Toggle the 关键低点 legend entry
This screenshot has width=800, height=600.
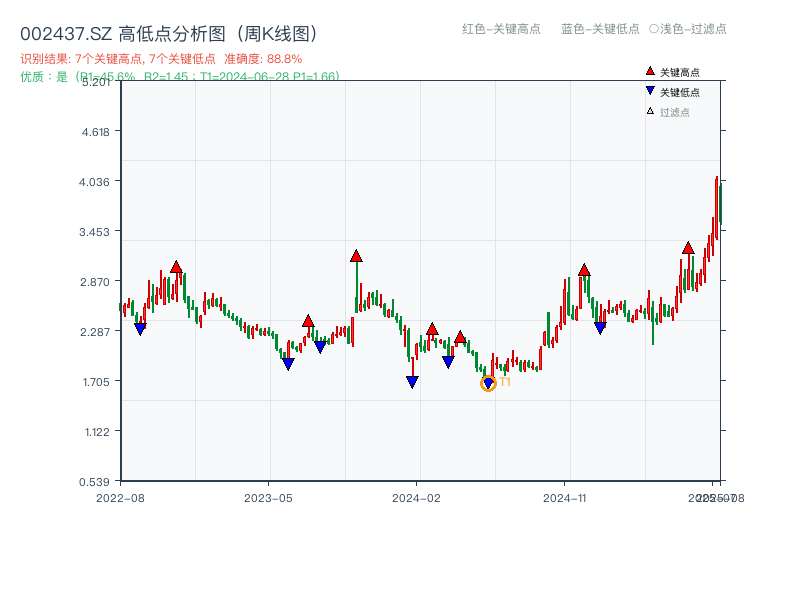[672, 92]
